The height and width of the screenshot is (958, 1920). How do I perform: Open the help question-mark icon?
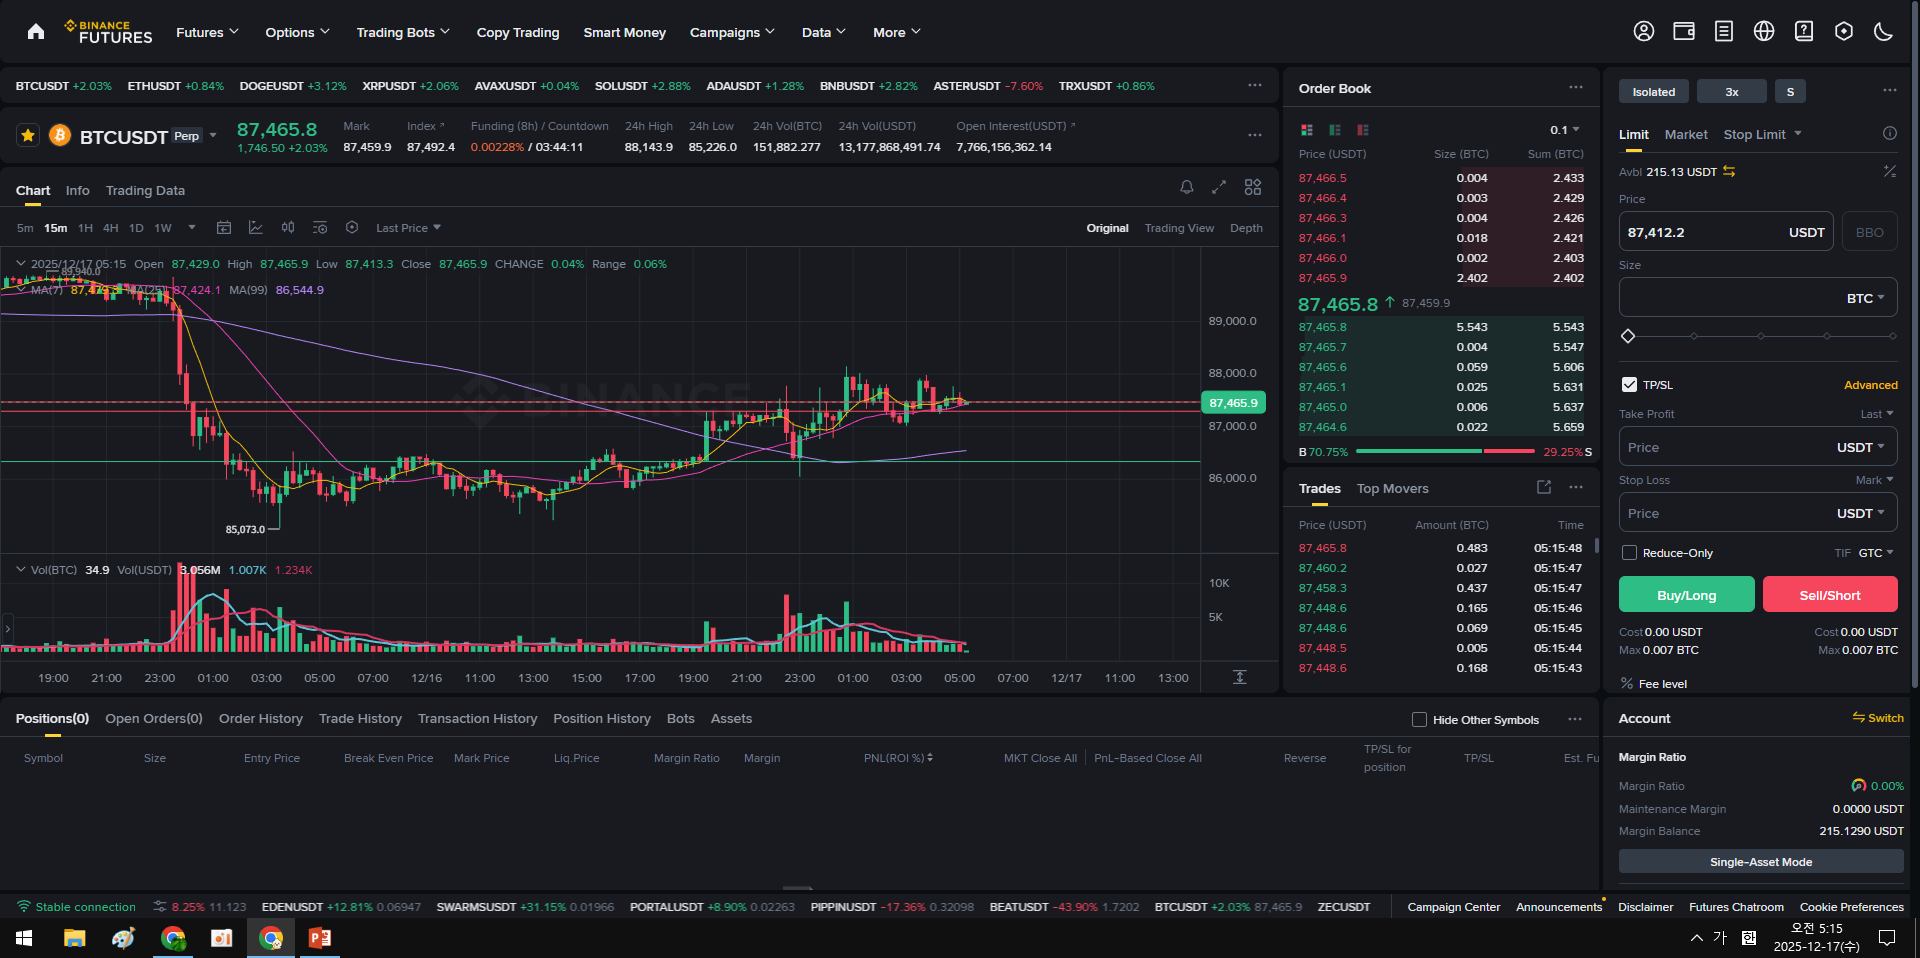click(x=1804, y=32)
